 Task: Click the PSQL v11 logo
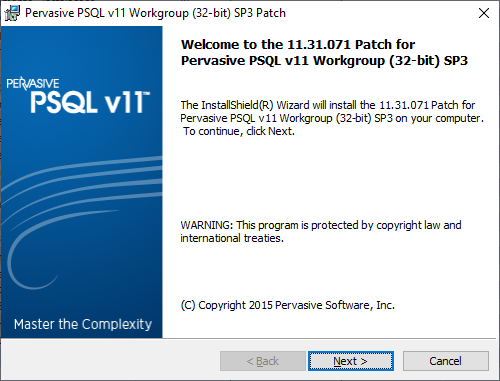pos(90,102)
